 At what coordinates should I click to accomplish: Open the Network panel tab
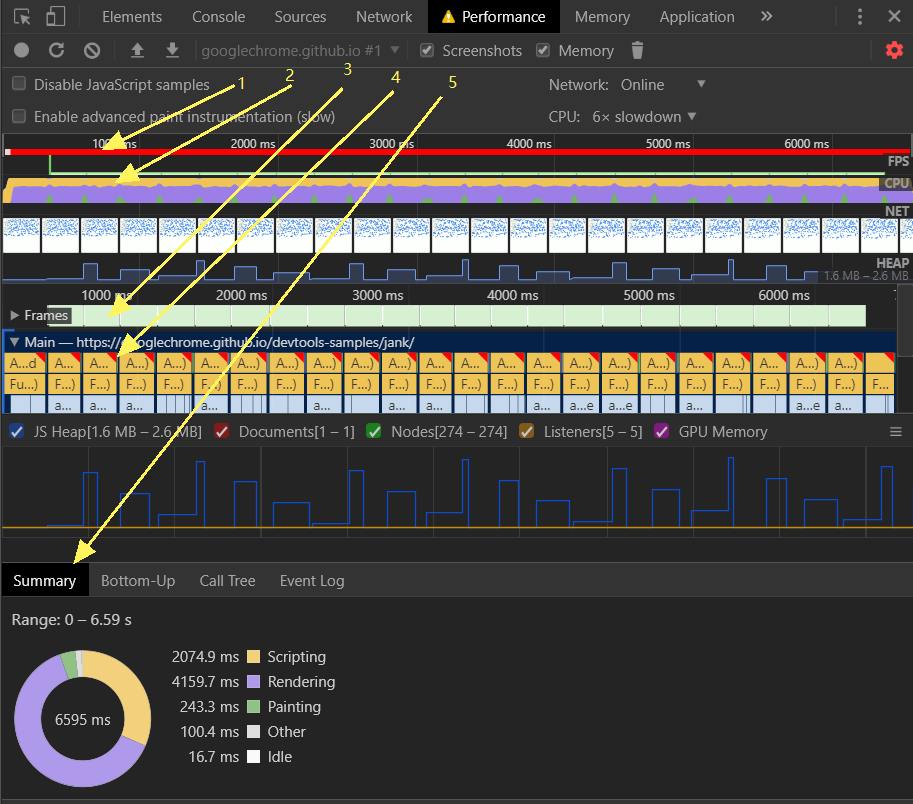click(x=384, y=17)
